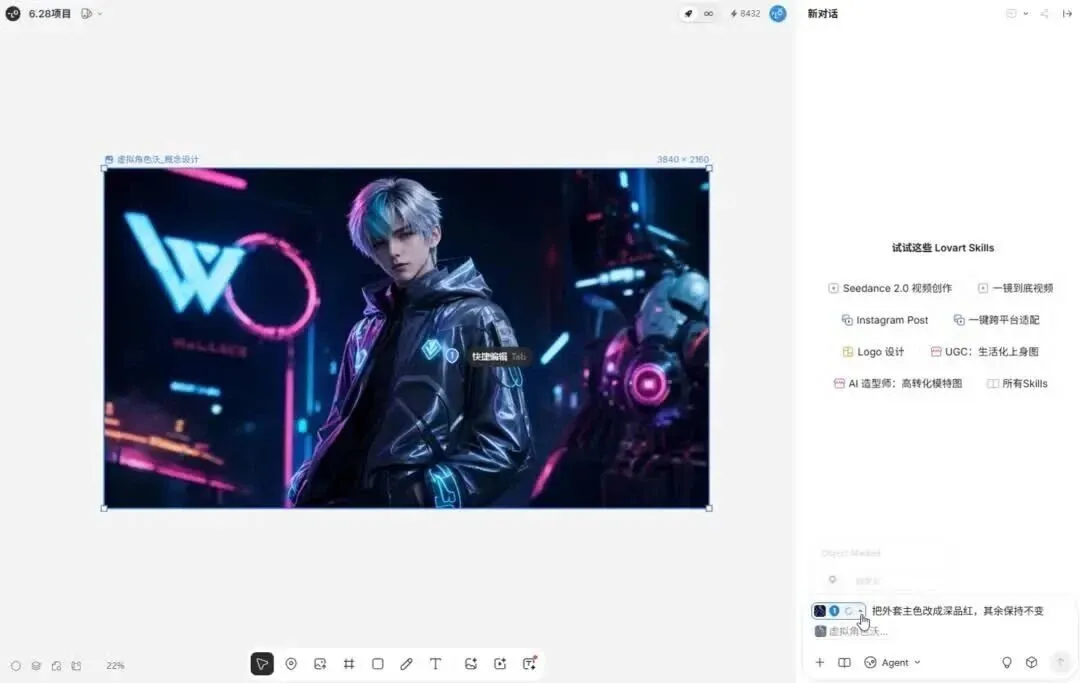Choose the Instagram Post skill
Viewport: 1080px width, 683px height.
point(884,319)
